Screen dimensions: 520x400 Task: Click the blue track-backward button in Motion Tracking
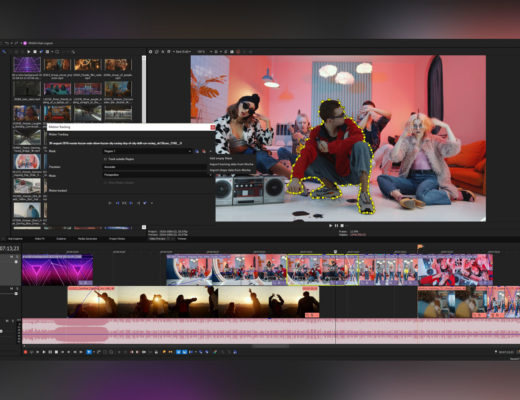117,203
